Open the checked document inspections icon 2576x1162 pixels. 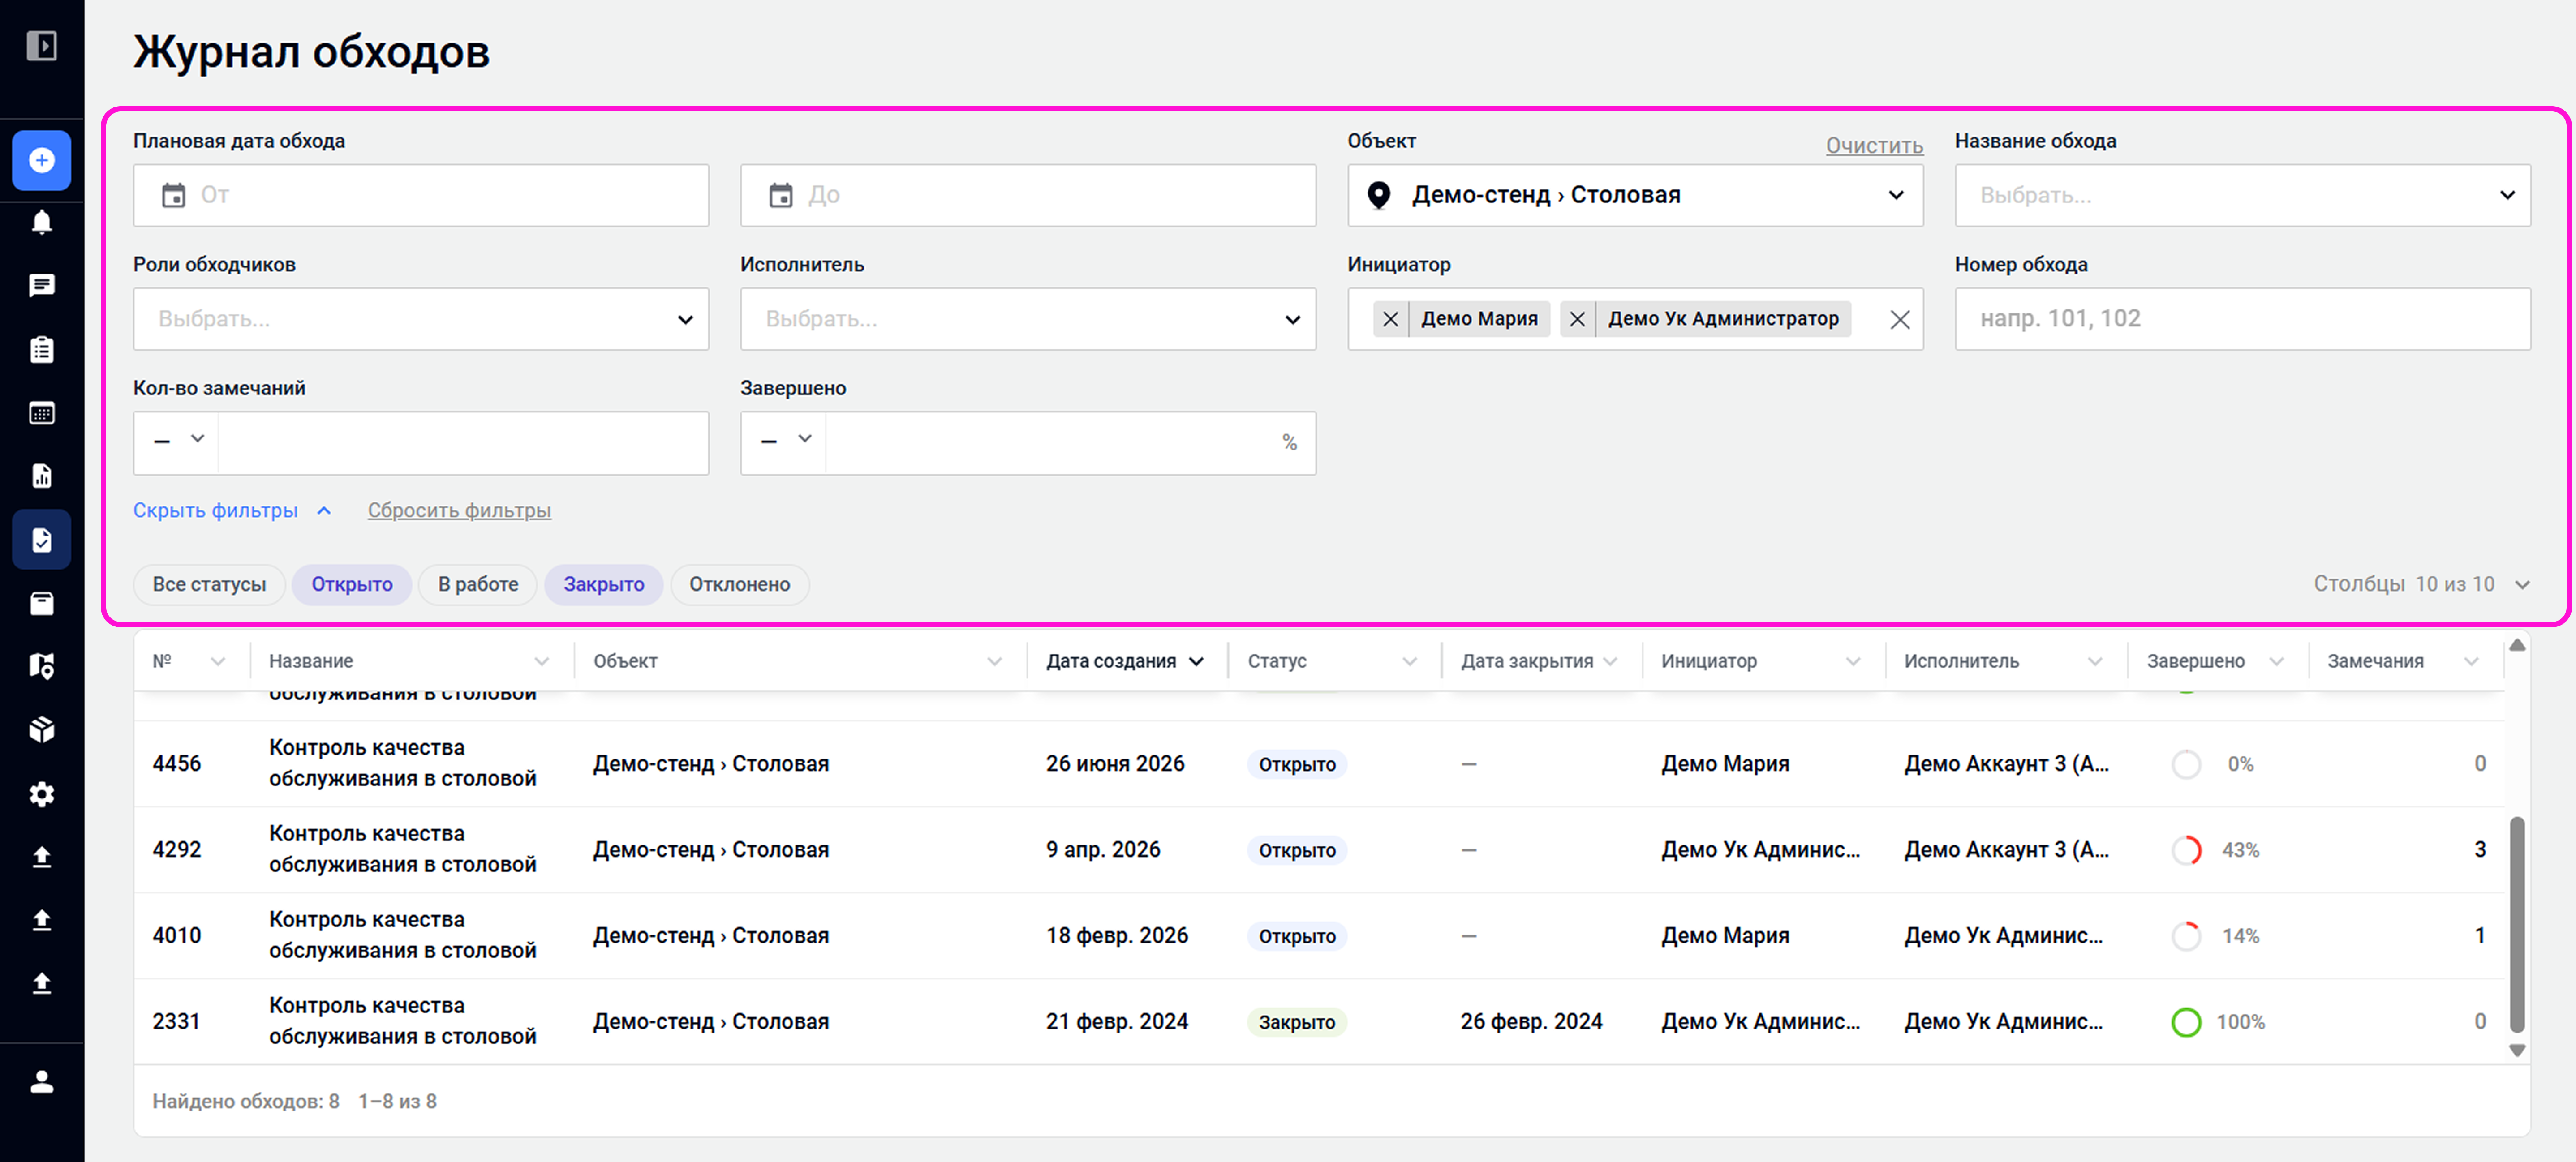pos(41,540)
